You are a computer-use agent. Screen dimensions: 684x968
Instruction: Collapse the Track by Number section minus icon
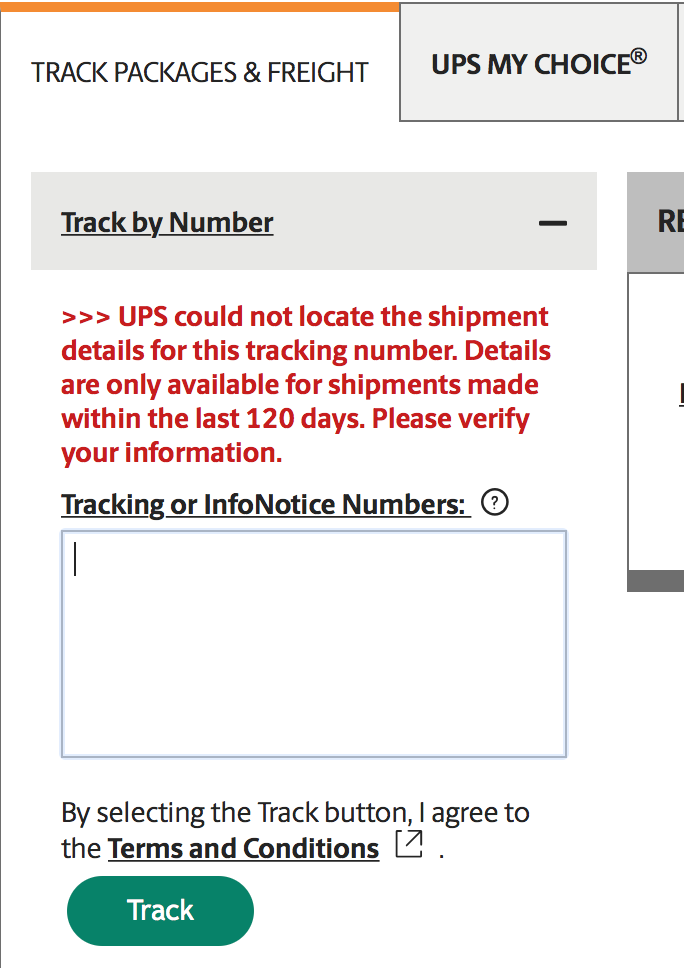tap(552, 223)
